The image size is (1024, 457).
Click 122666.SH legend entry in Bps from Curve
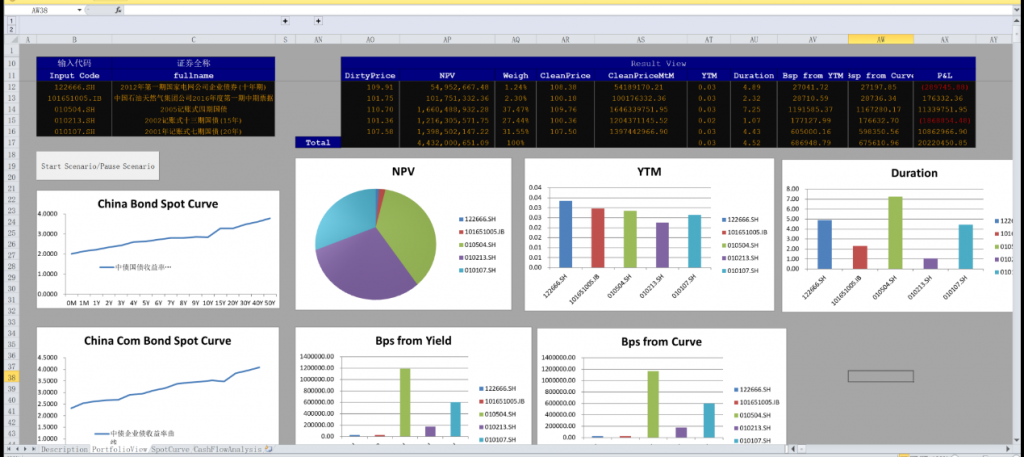tap(754, 389)
